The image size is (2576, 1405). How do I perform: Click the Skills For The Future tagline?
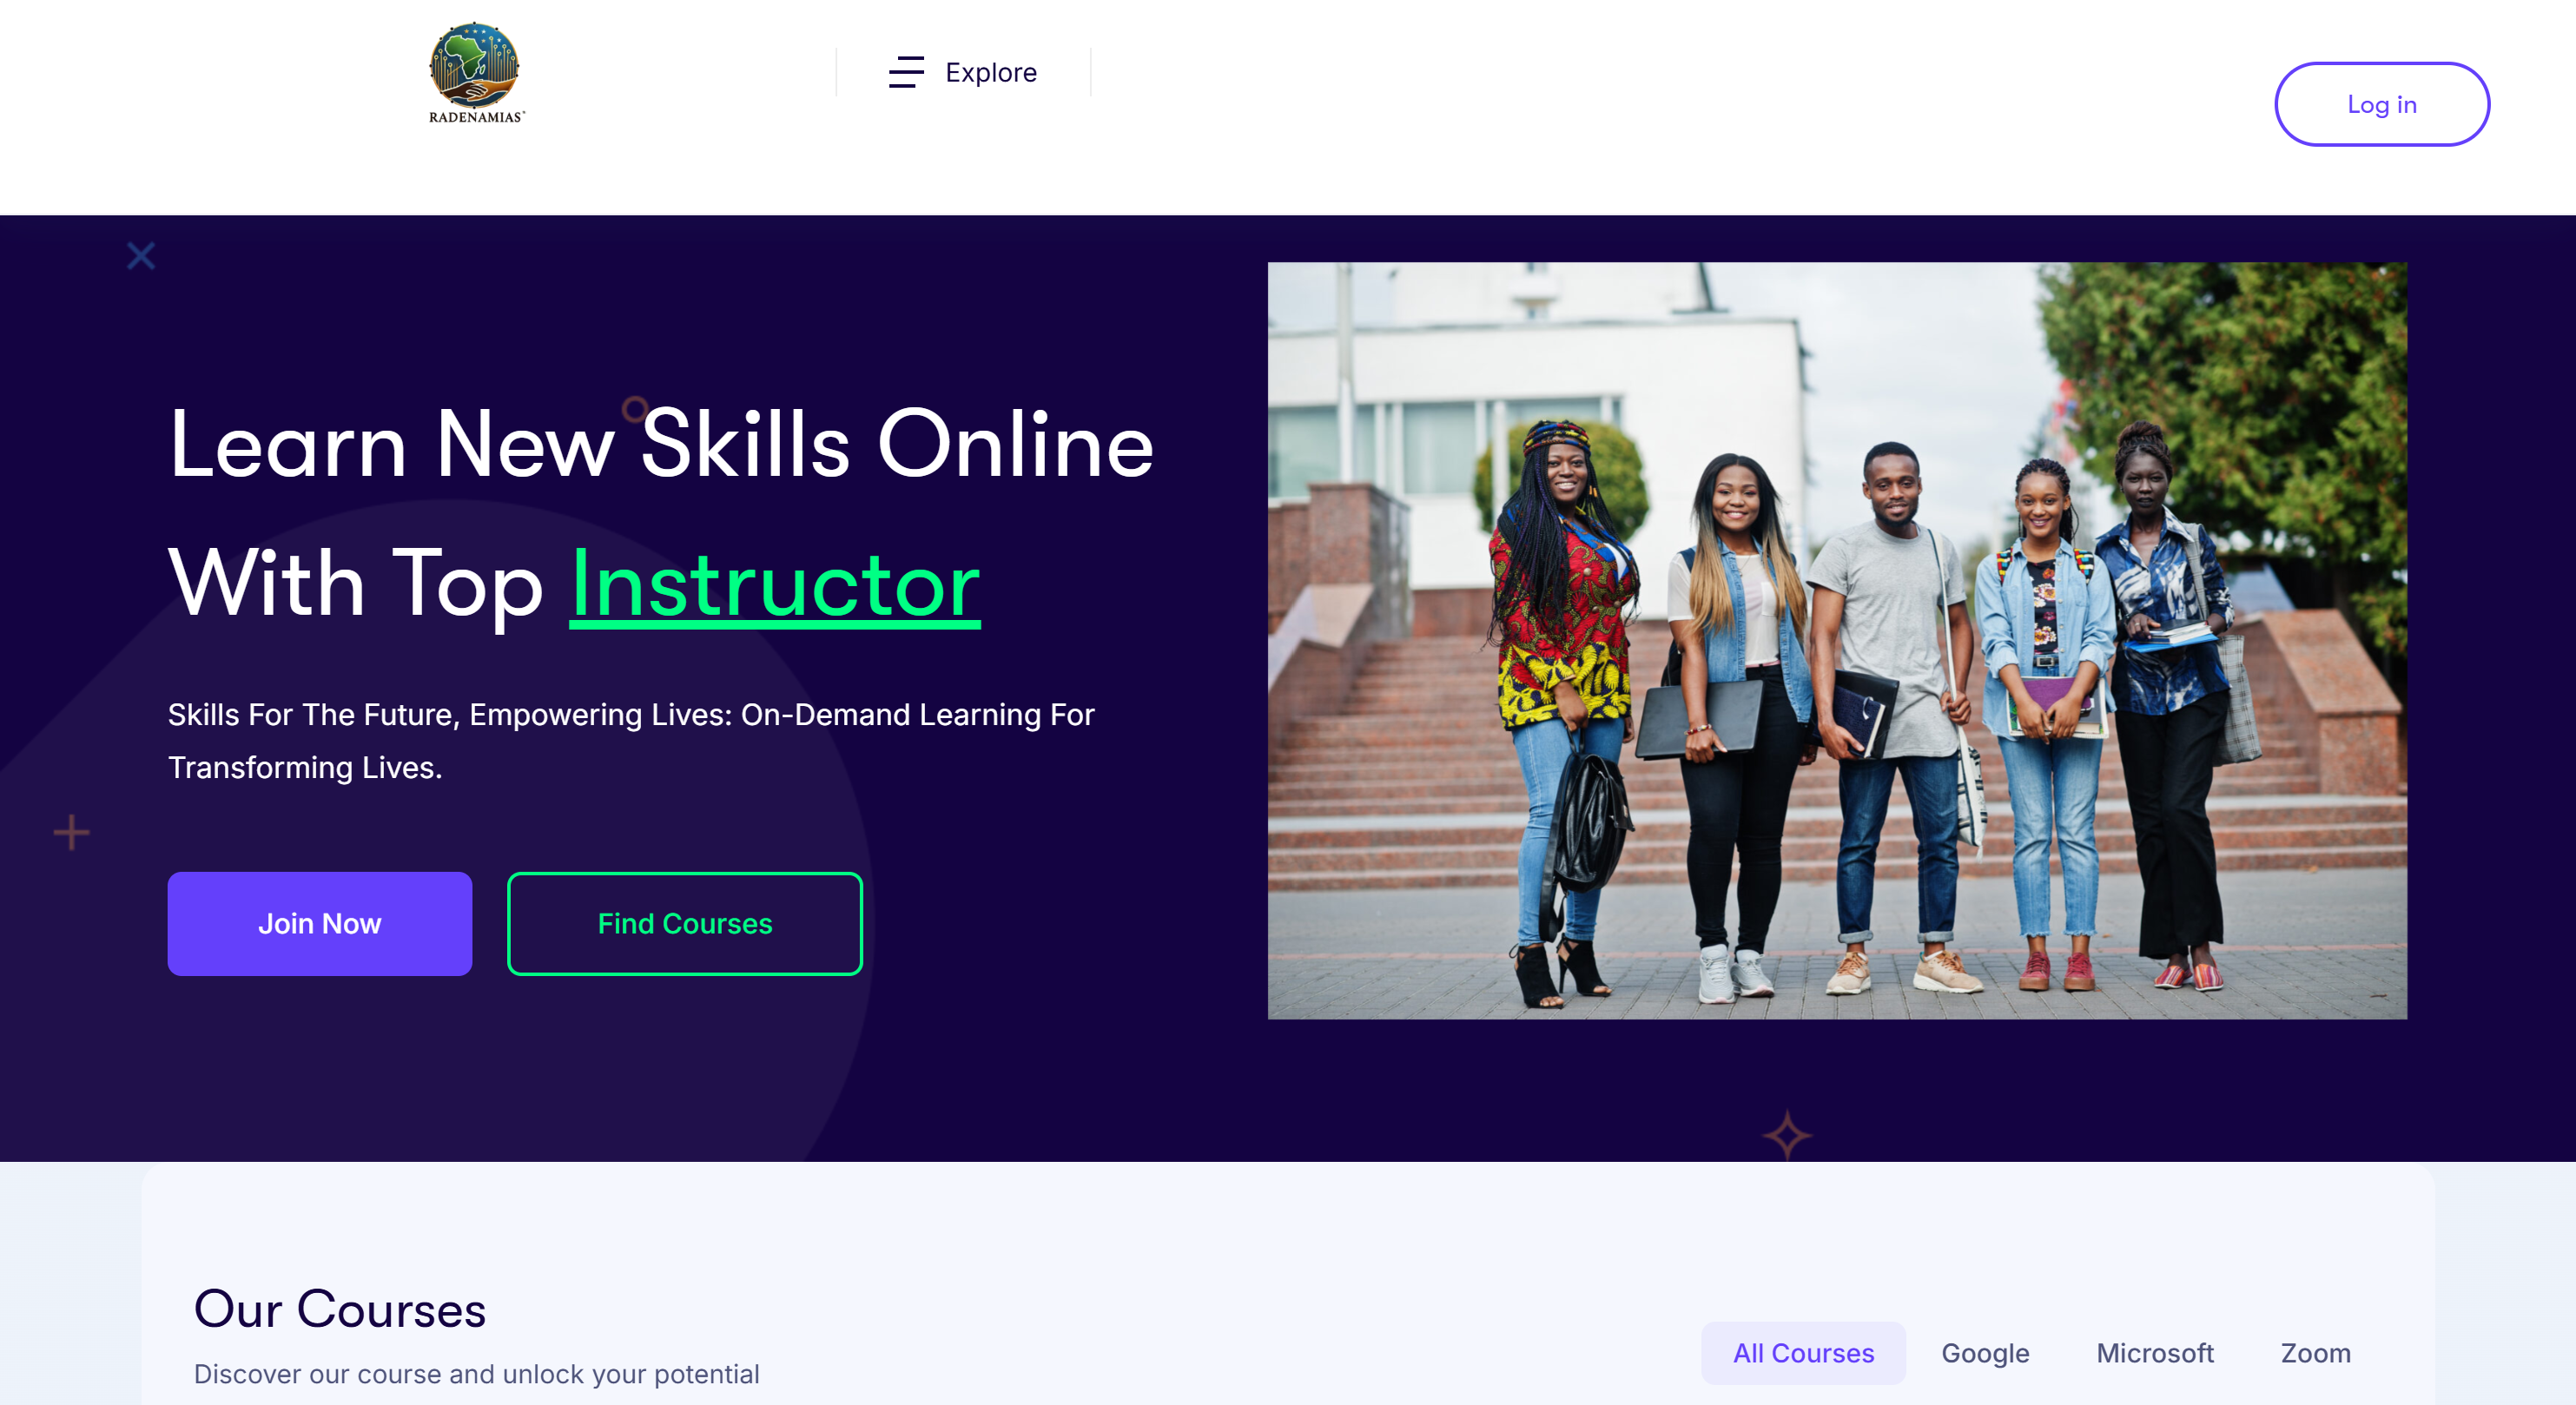pyautogui.click(x=631, y=741)
